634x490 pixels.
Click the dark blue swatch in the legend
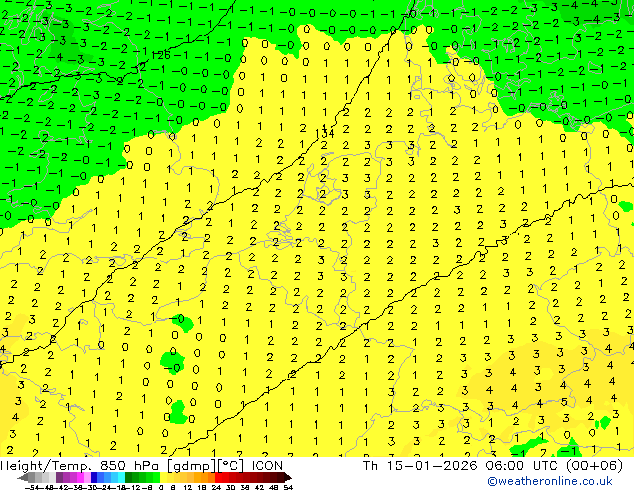pos(94,477)
